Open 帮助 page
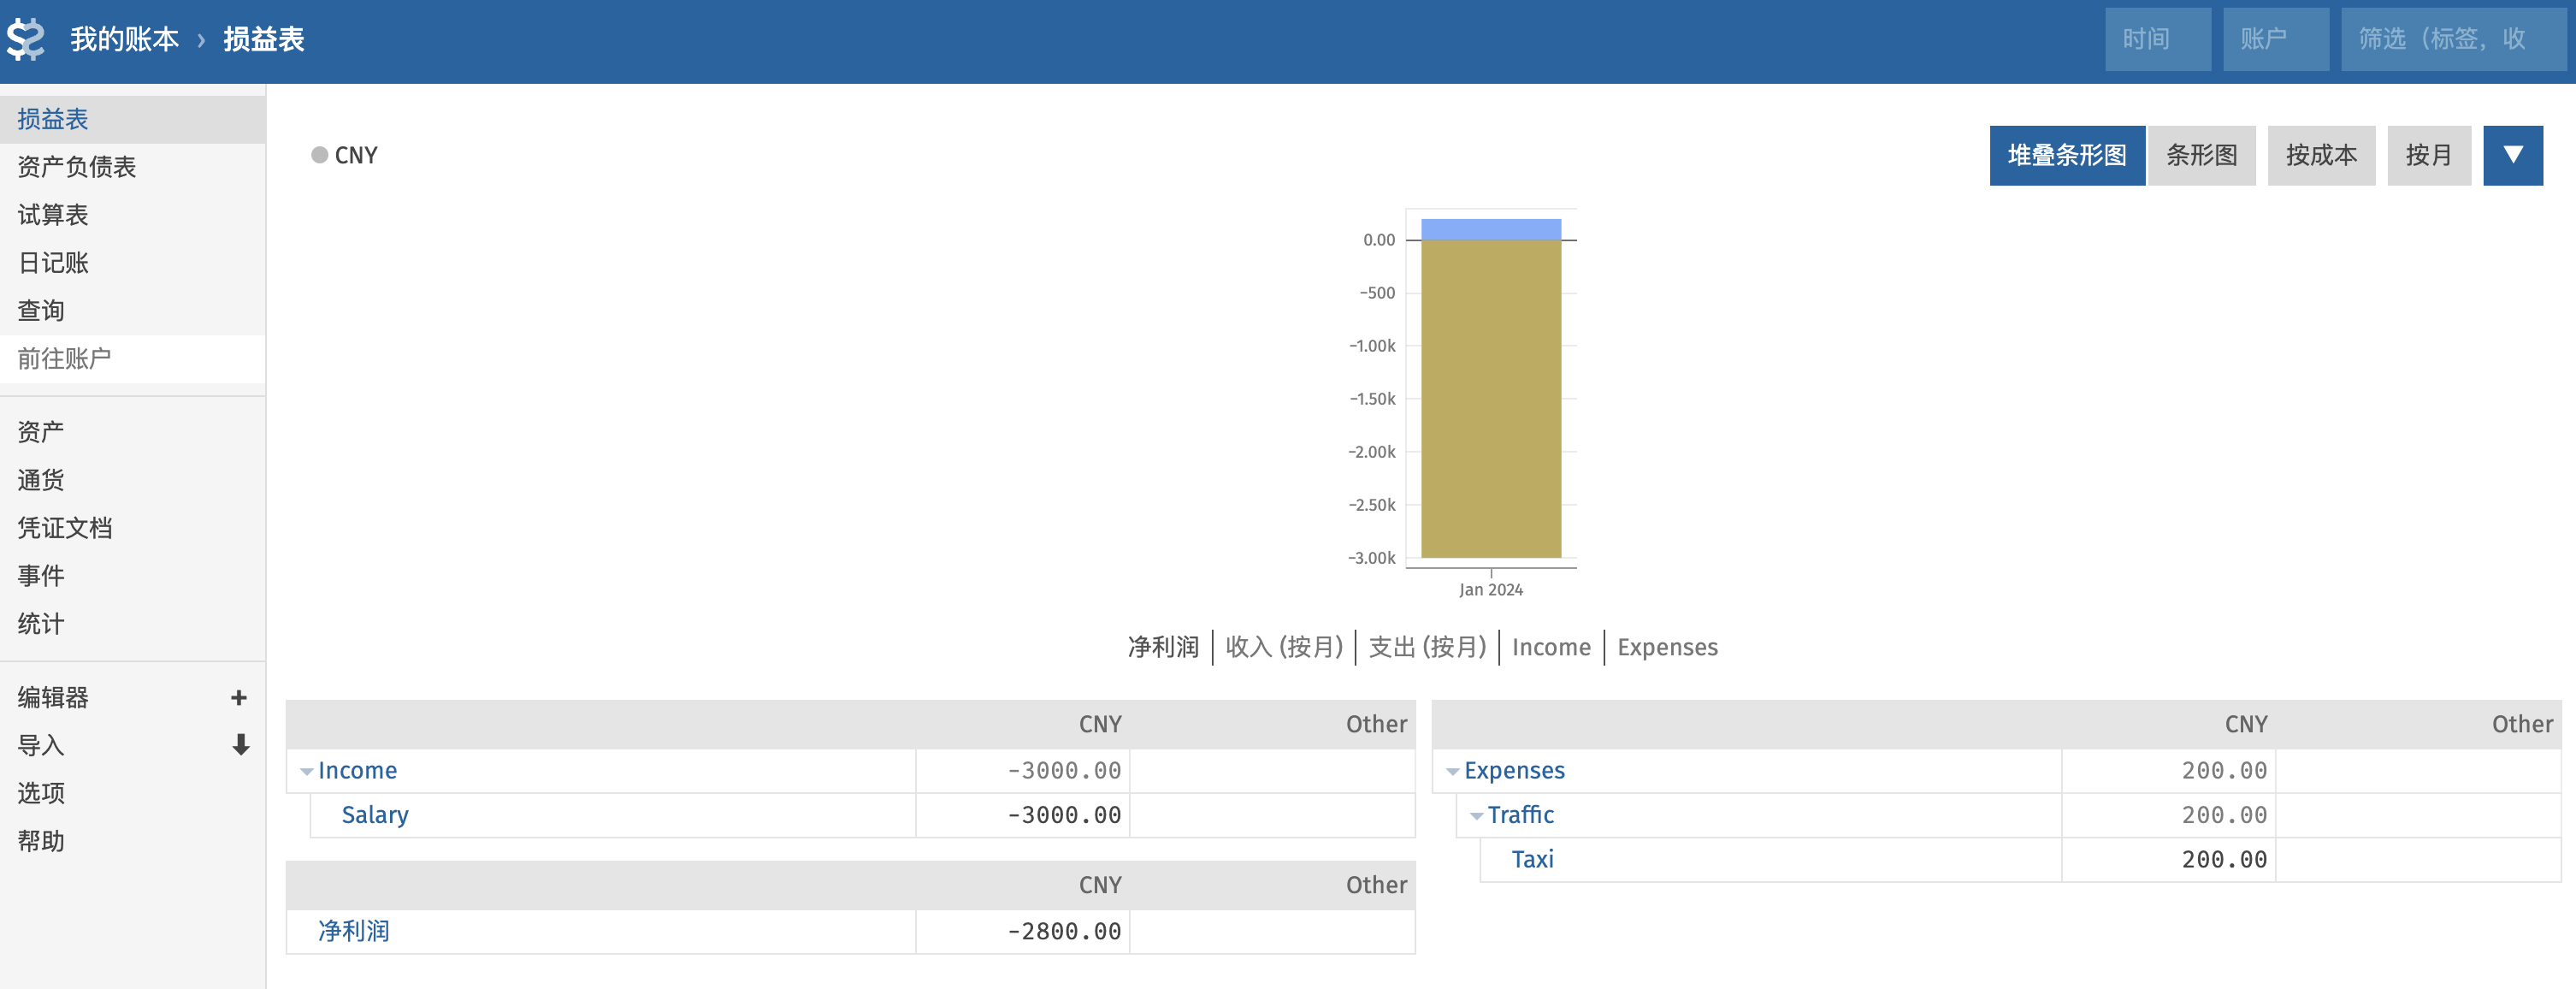Screen dimensions: 2576x989 click(132, 841)
